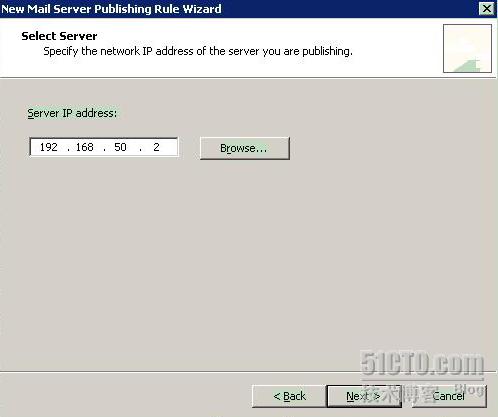Click the dot after the 50 octet

pos(140,149)
